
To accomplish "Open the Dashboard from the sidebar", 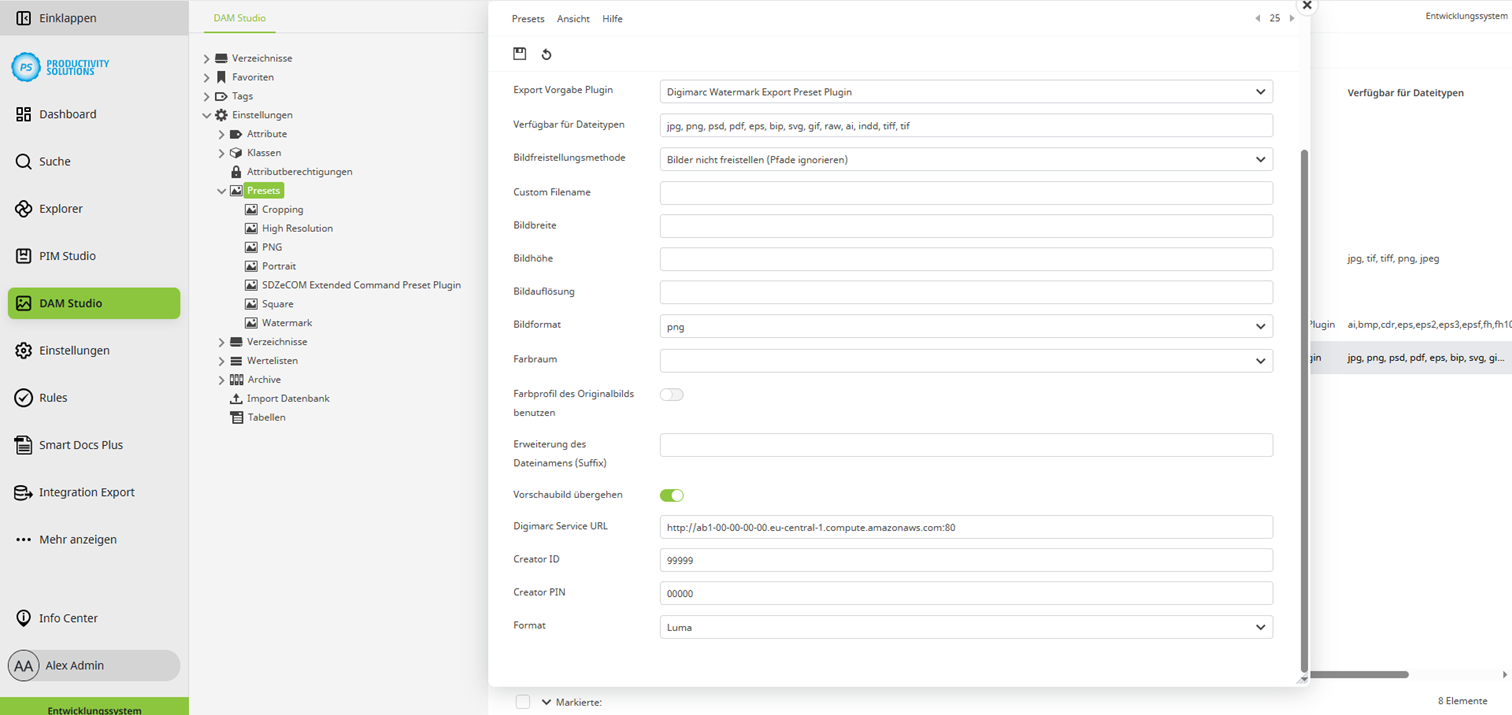I will point(67,114).
